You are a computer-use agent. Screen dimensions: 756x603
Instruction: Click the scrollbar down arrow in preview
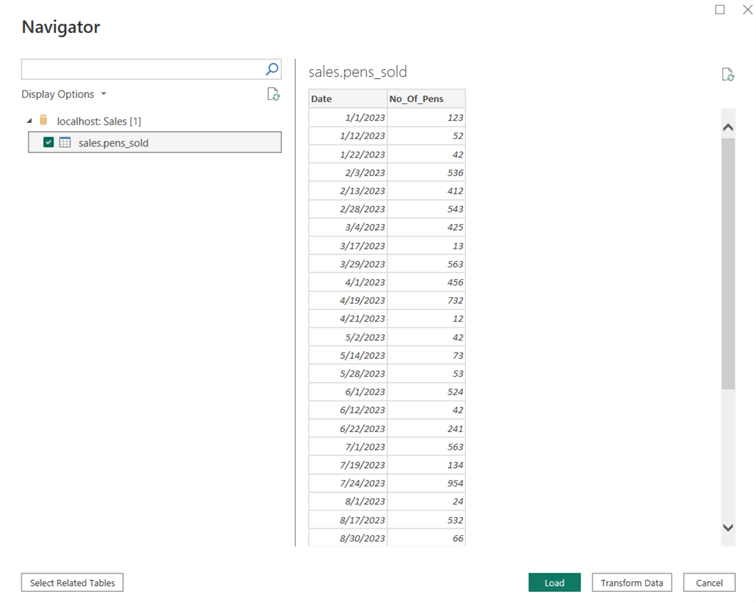pos(728,527)
